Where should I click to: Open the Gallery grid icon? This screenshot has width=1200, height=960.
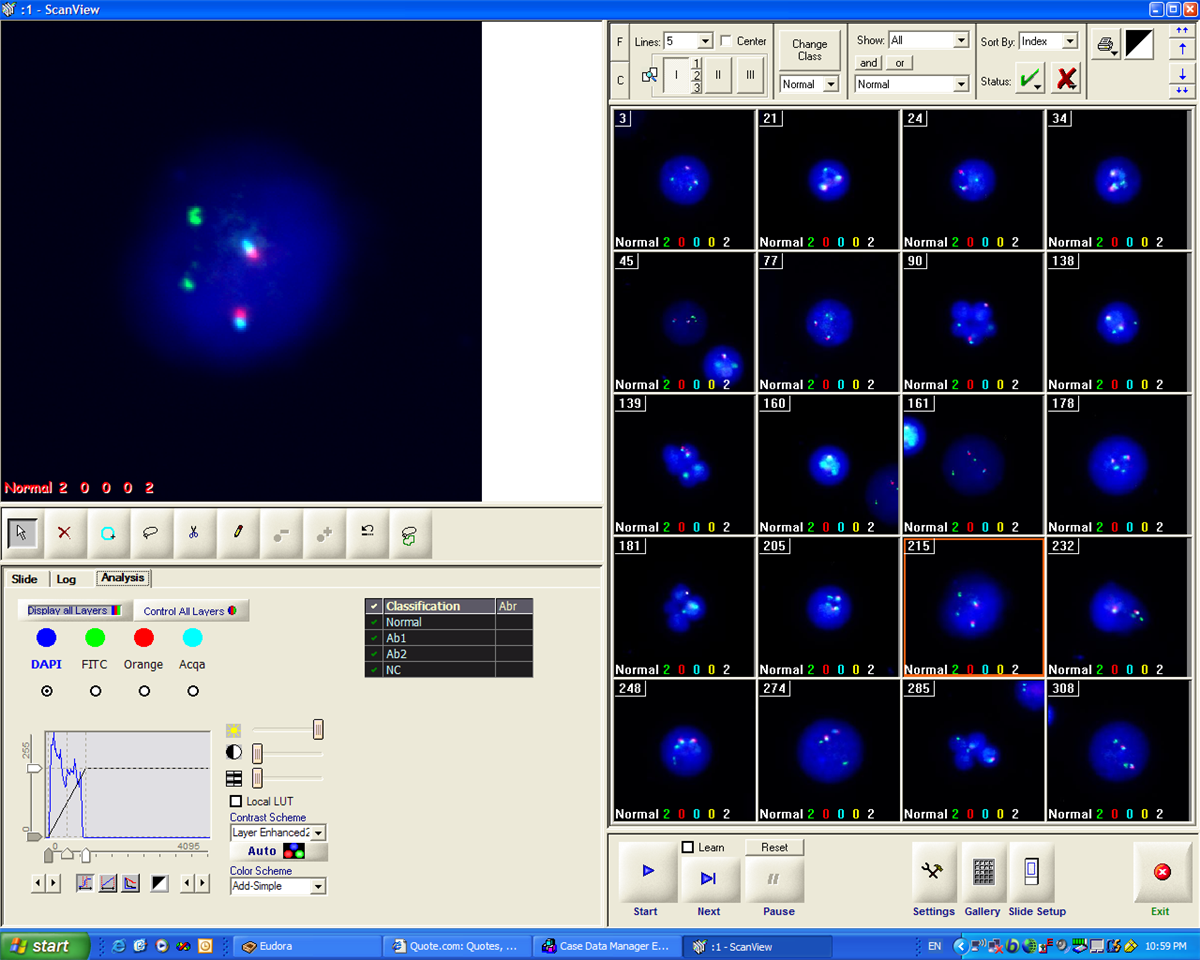pos(983,873)
